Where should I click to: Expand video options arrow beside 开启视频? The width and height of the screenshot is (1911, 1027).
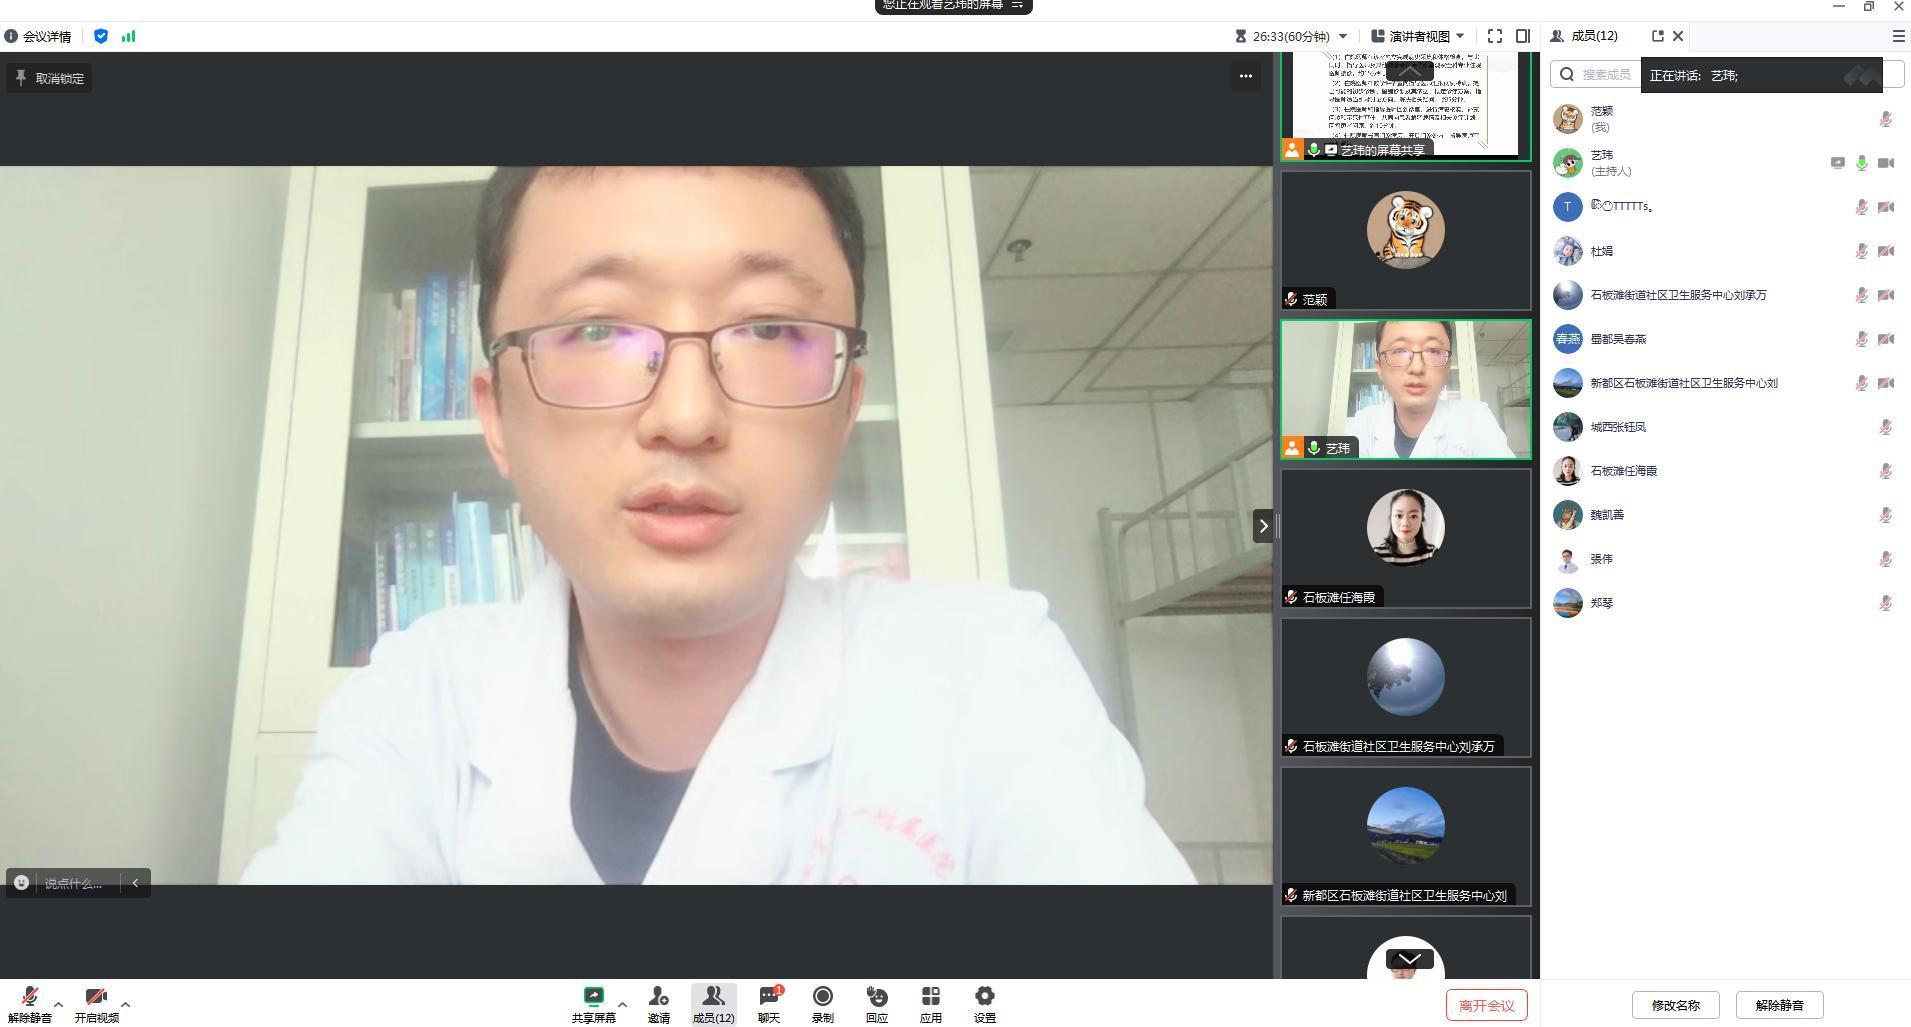[x=125, y=1004]
